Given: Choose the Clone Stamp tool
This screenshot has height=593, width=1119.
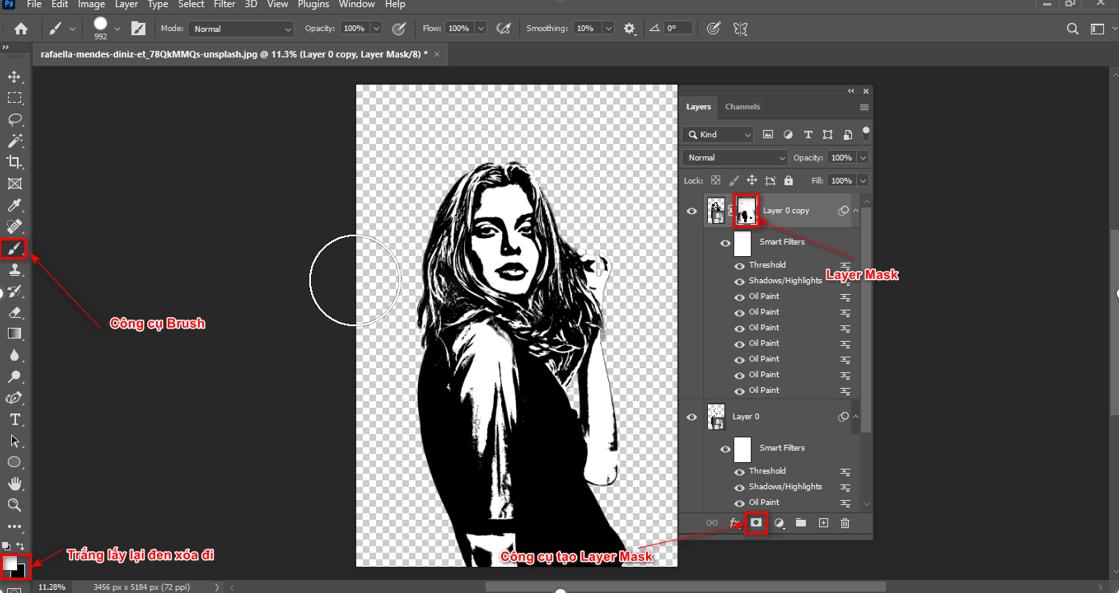Looking at the screenshot, I should (x=14, y=270).
